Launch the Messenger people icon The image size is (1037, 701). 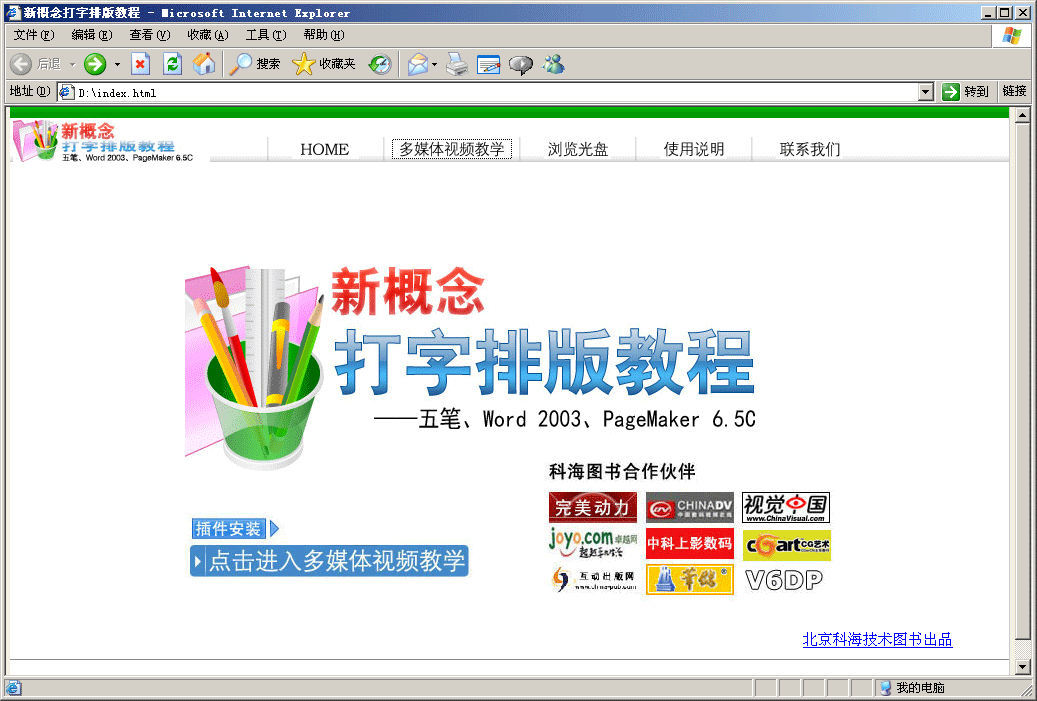click(x=554, y=64)
